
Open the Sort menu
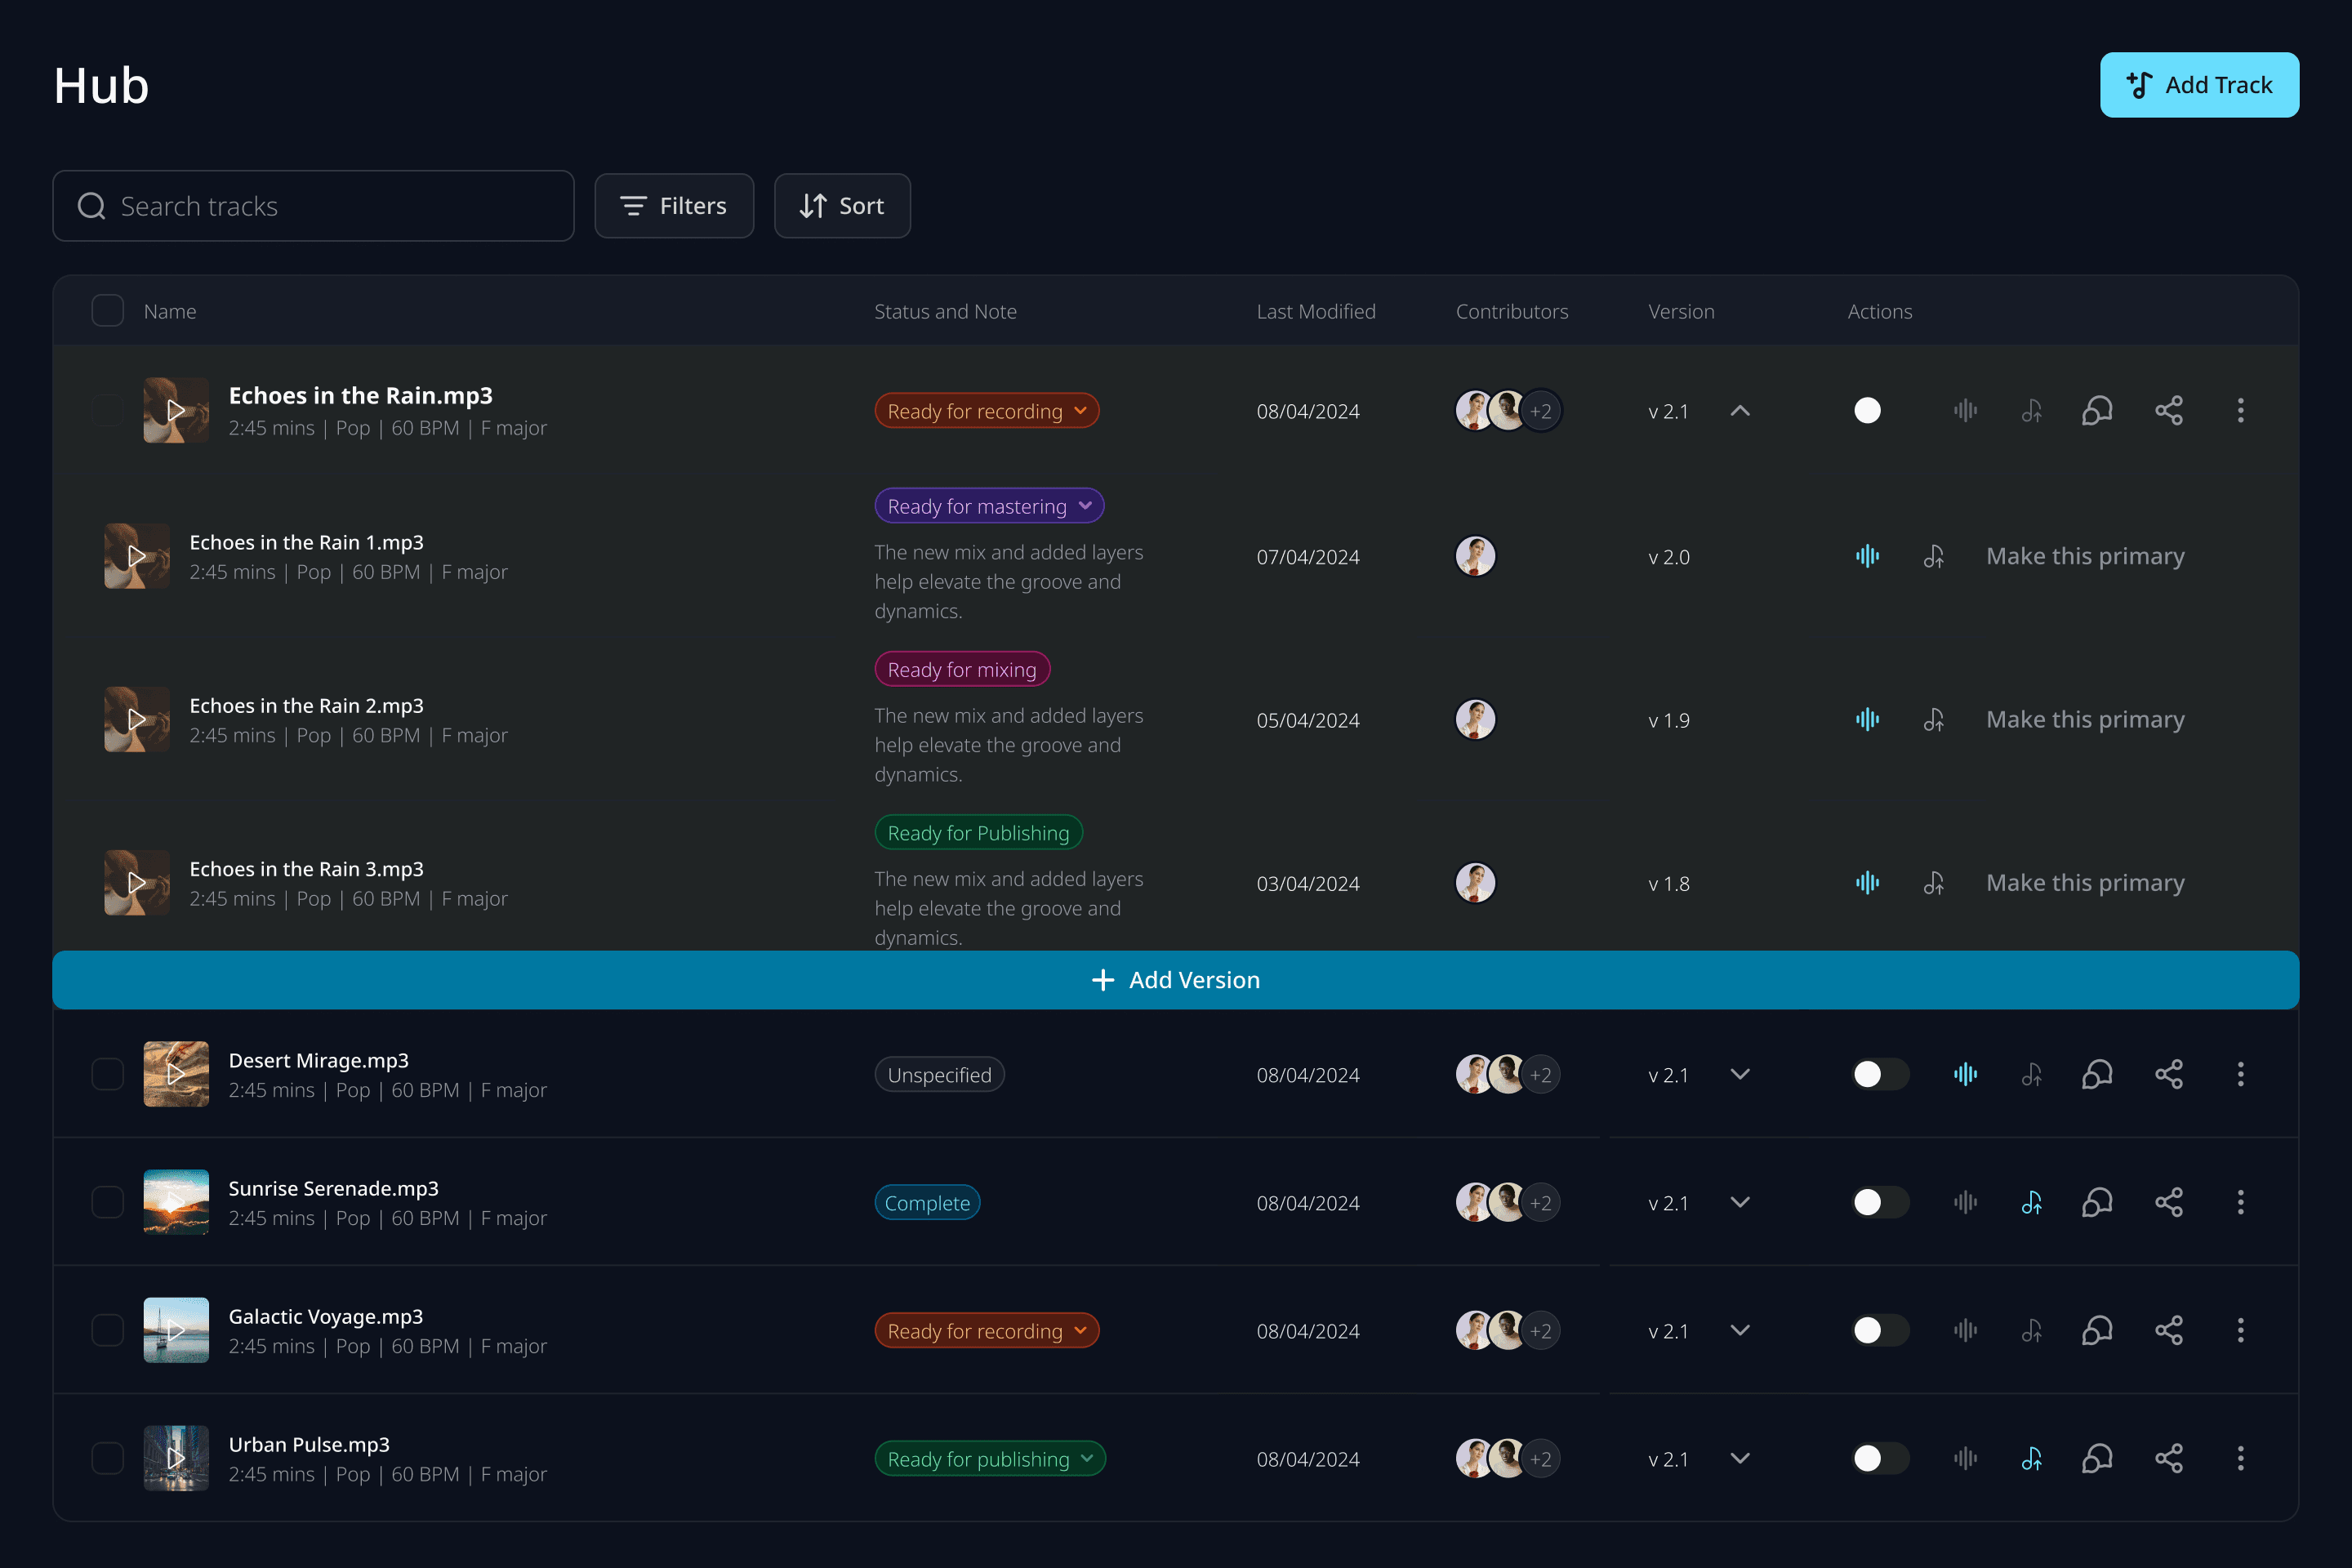tap(842, 206)
